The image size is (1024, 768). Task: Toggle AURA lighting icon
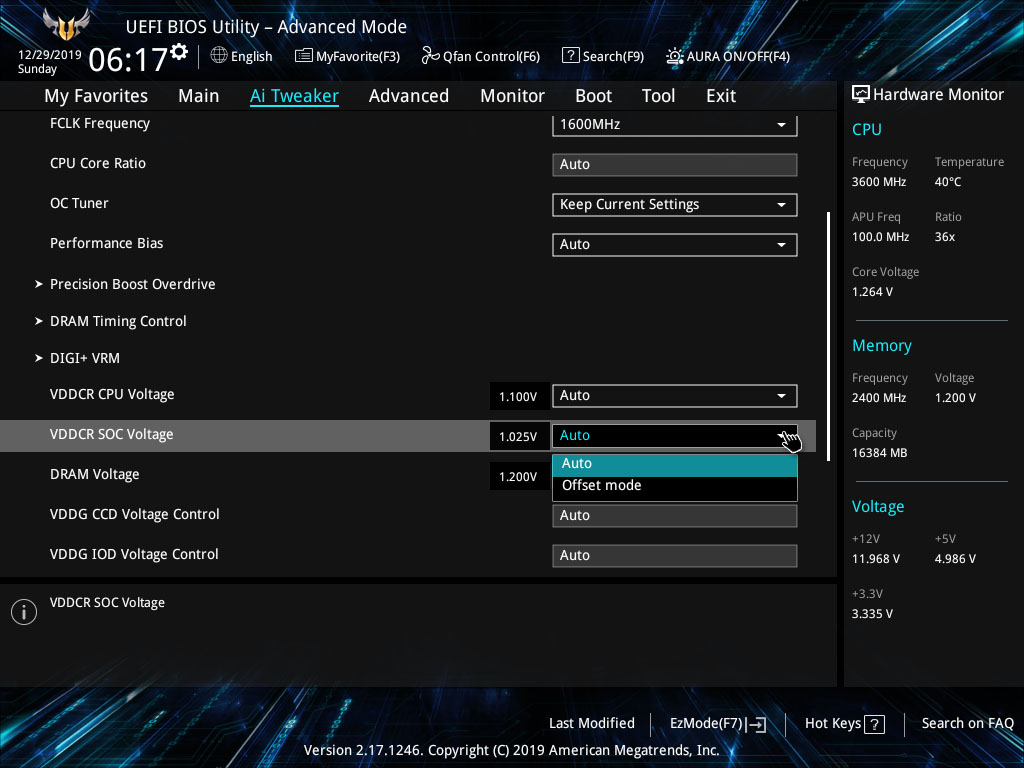pyautogui.click(x=675, y=56)
